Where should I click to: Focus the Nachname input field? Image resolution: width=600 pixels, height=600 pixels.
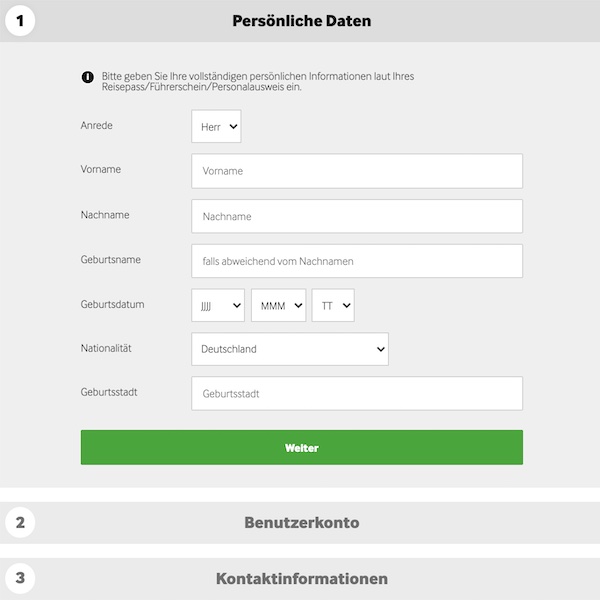click(x=356, y=216)
